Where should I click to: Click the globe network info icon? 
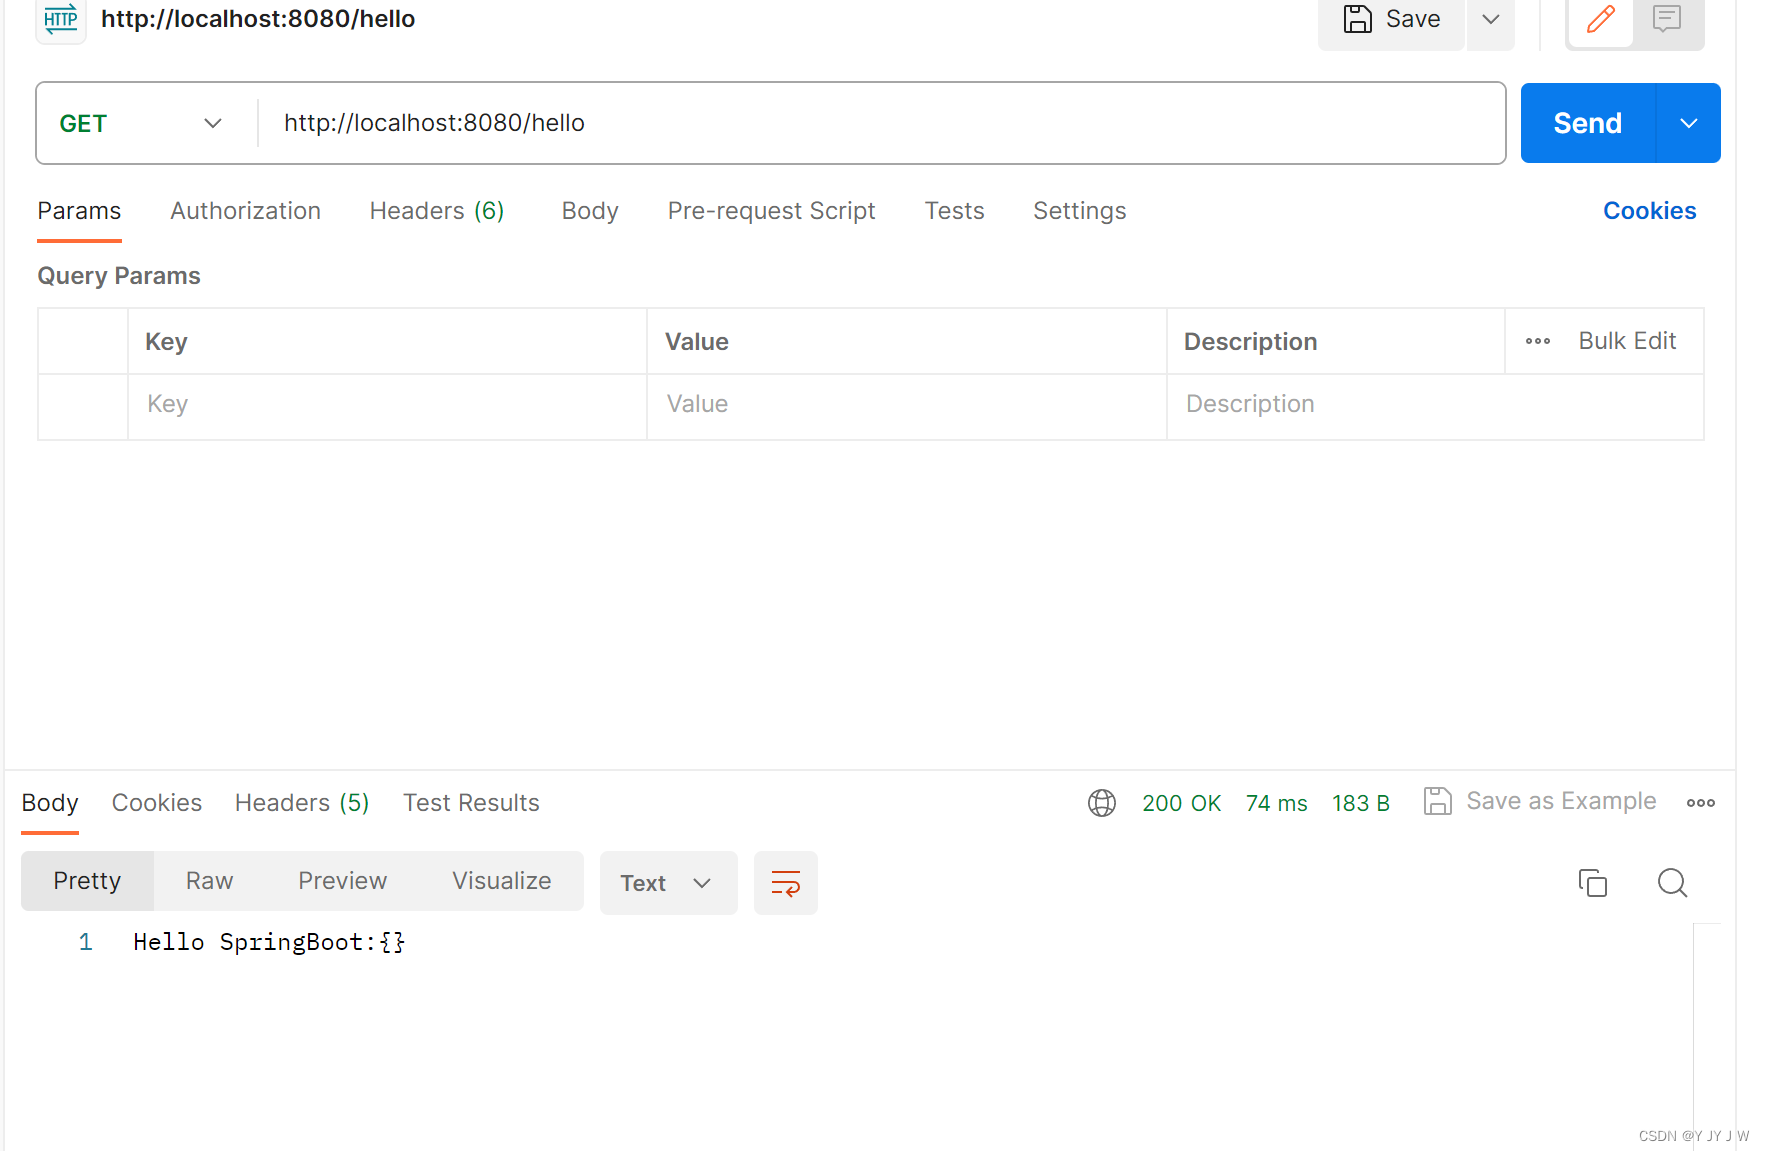[x=1102, y=802]
